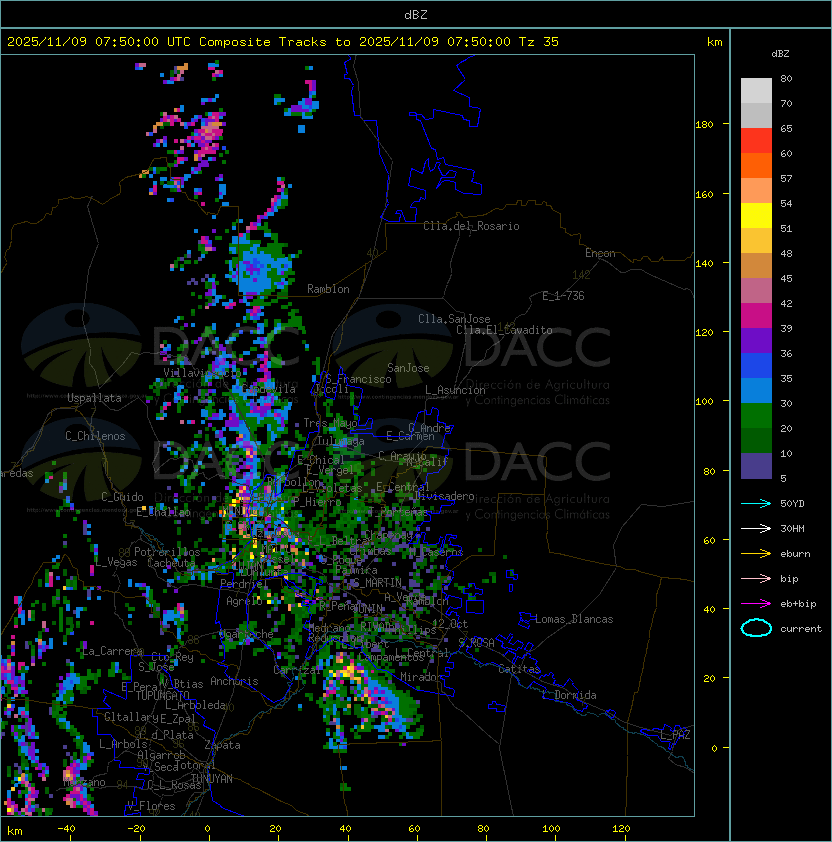This screenshot has width=832, height=842.
Task: Click the 'Ugarteche' map label
Action: (247, 634)
